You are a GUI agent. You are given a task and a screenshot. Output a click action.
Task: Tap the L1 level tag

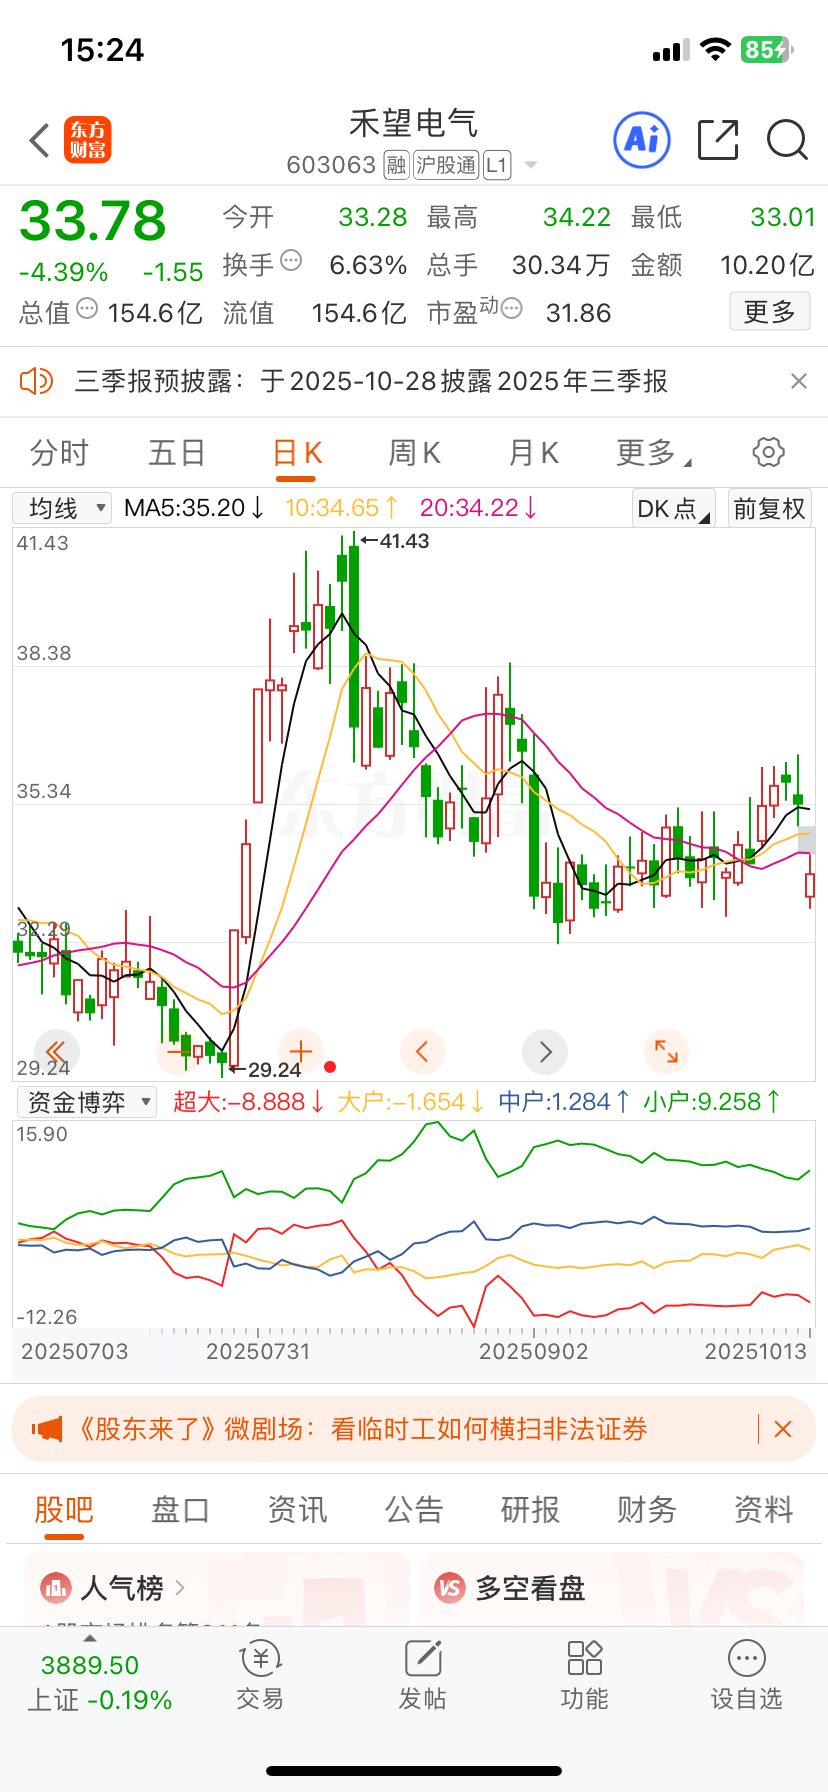tap(497, 165)
